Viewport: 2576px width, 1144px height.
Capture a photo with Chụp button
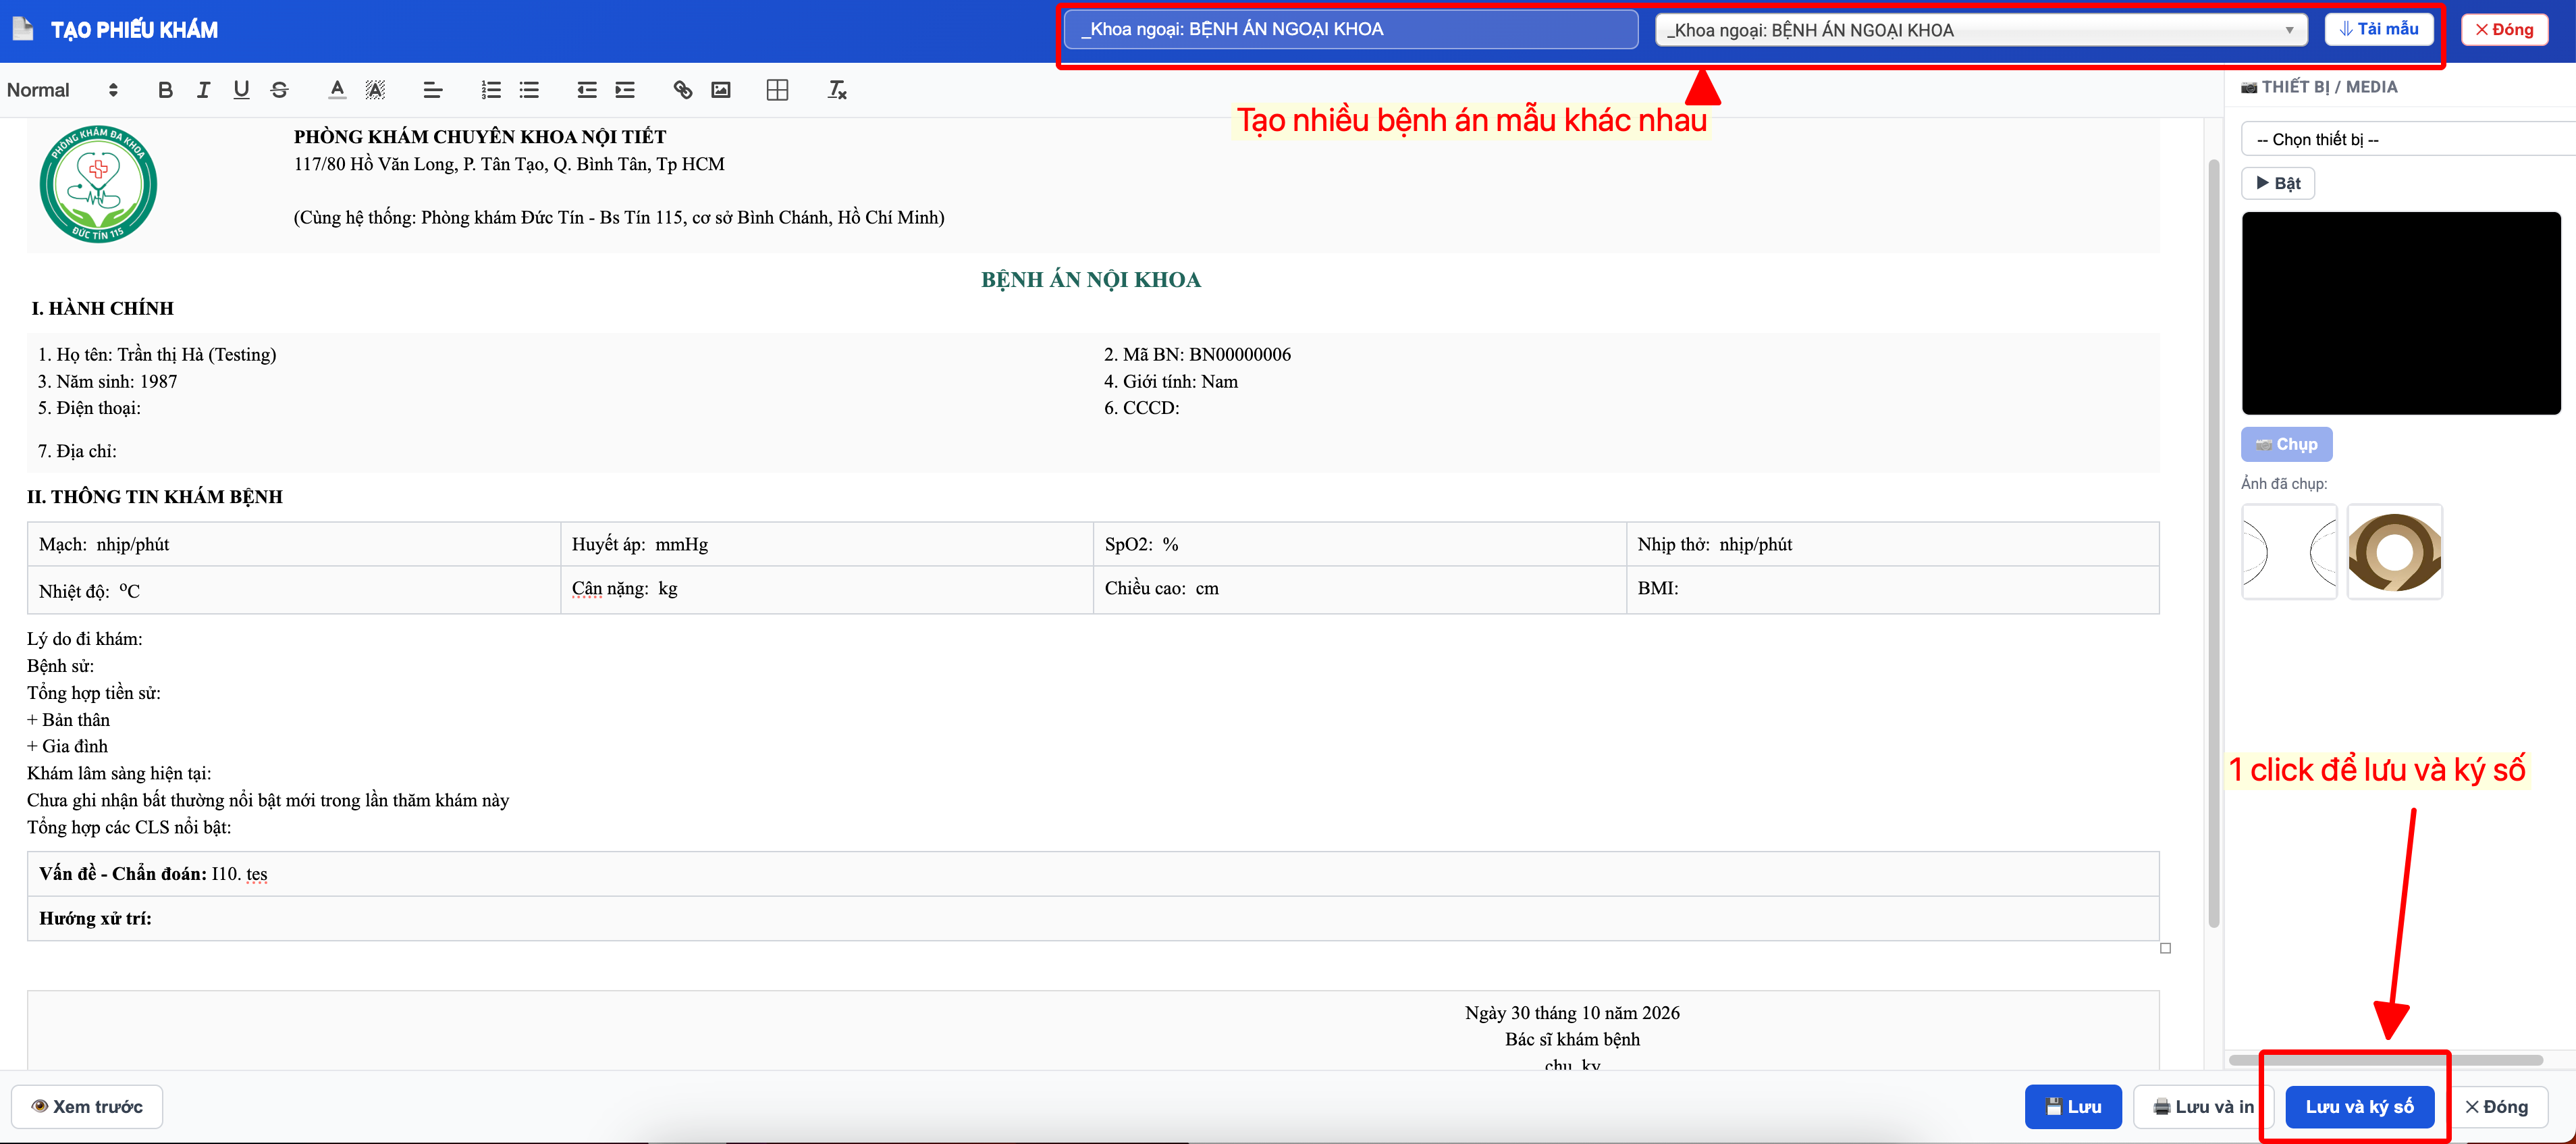tap(2286, 444)
